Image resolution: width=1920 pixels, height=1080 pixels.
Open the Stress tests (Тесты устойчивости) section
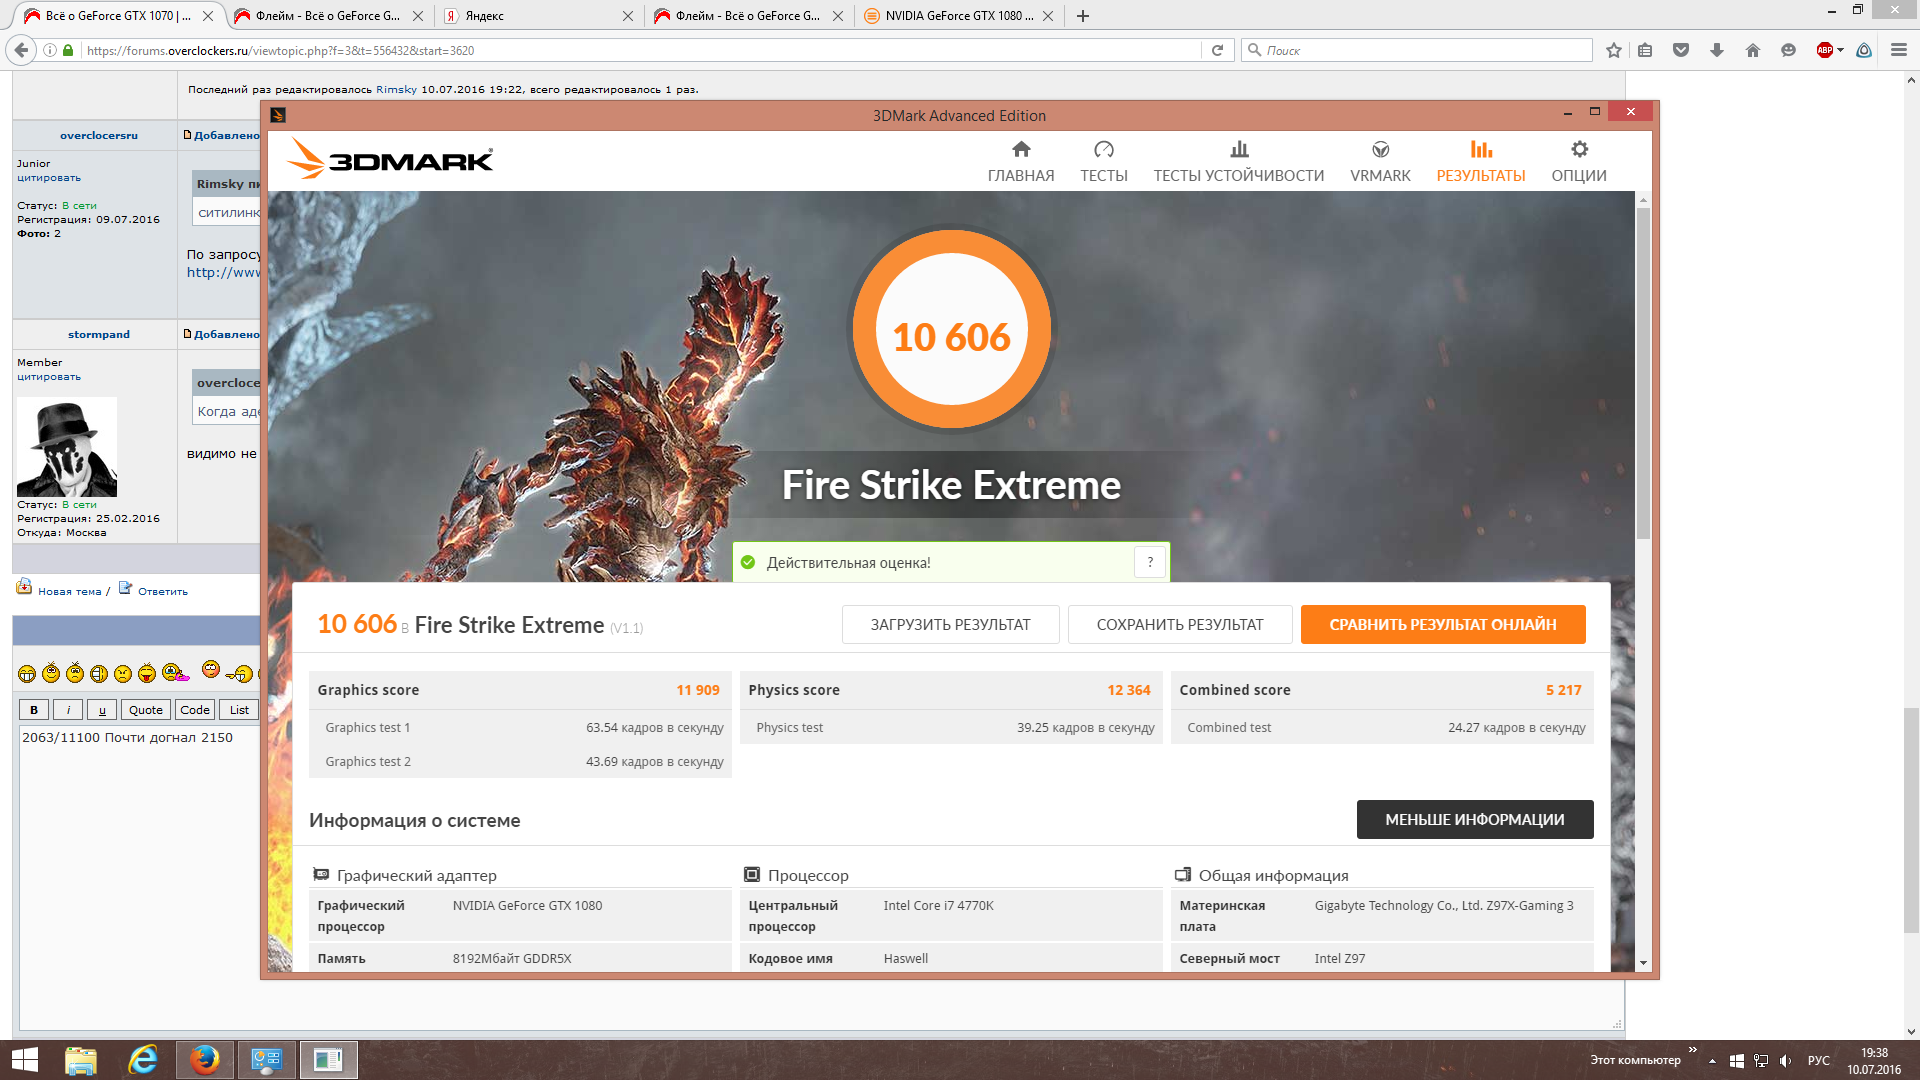point(1238,161)
